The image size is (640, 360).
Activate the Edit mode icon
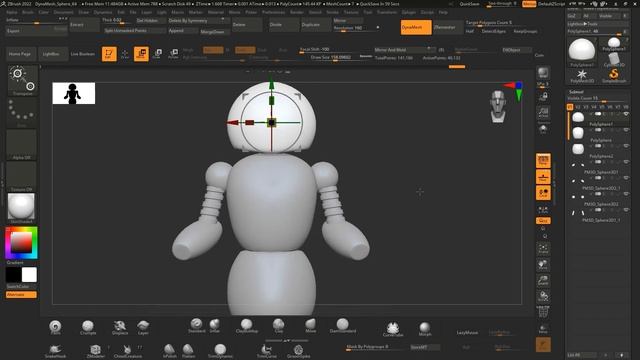(109, 54)
